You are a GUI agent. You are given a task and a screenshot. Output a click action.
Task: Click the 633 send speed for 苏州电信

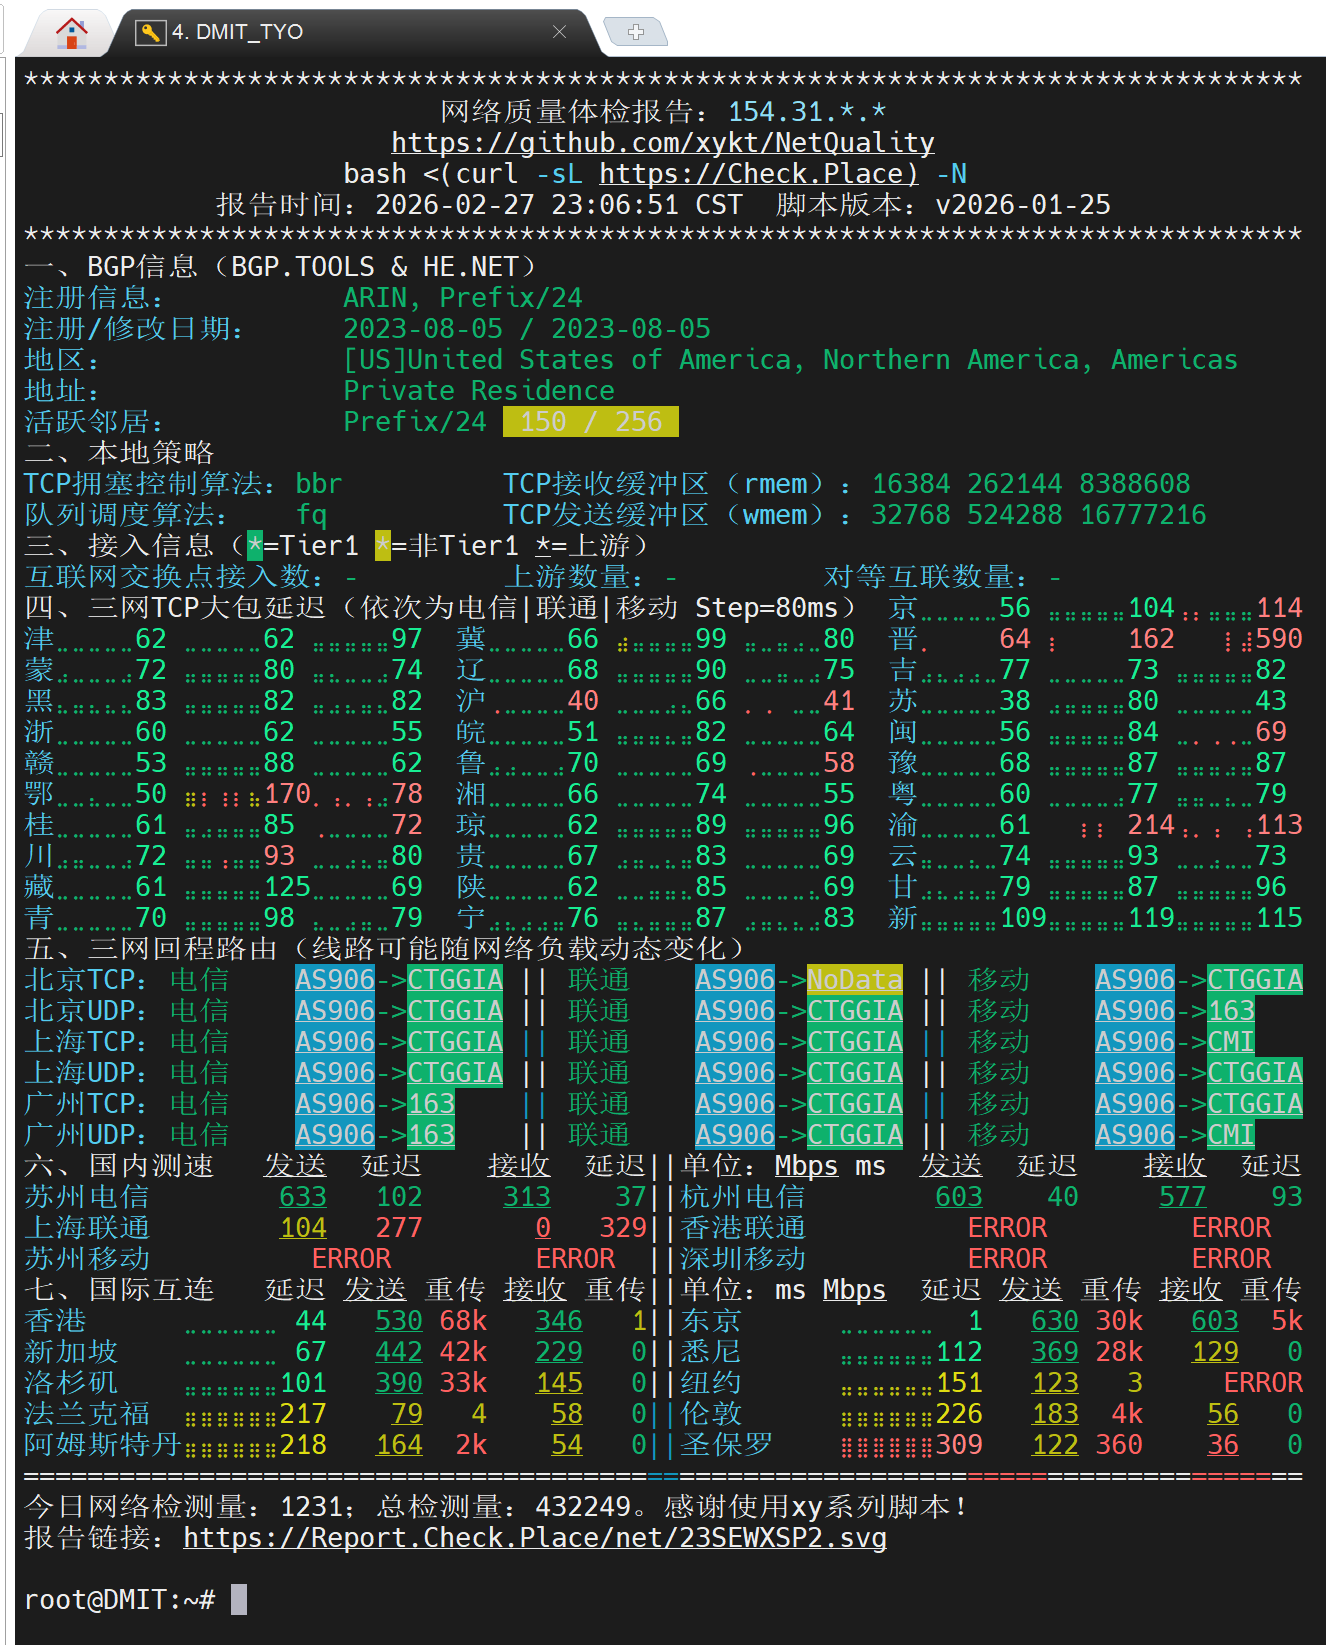point(303,1197)
